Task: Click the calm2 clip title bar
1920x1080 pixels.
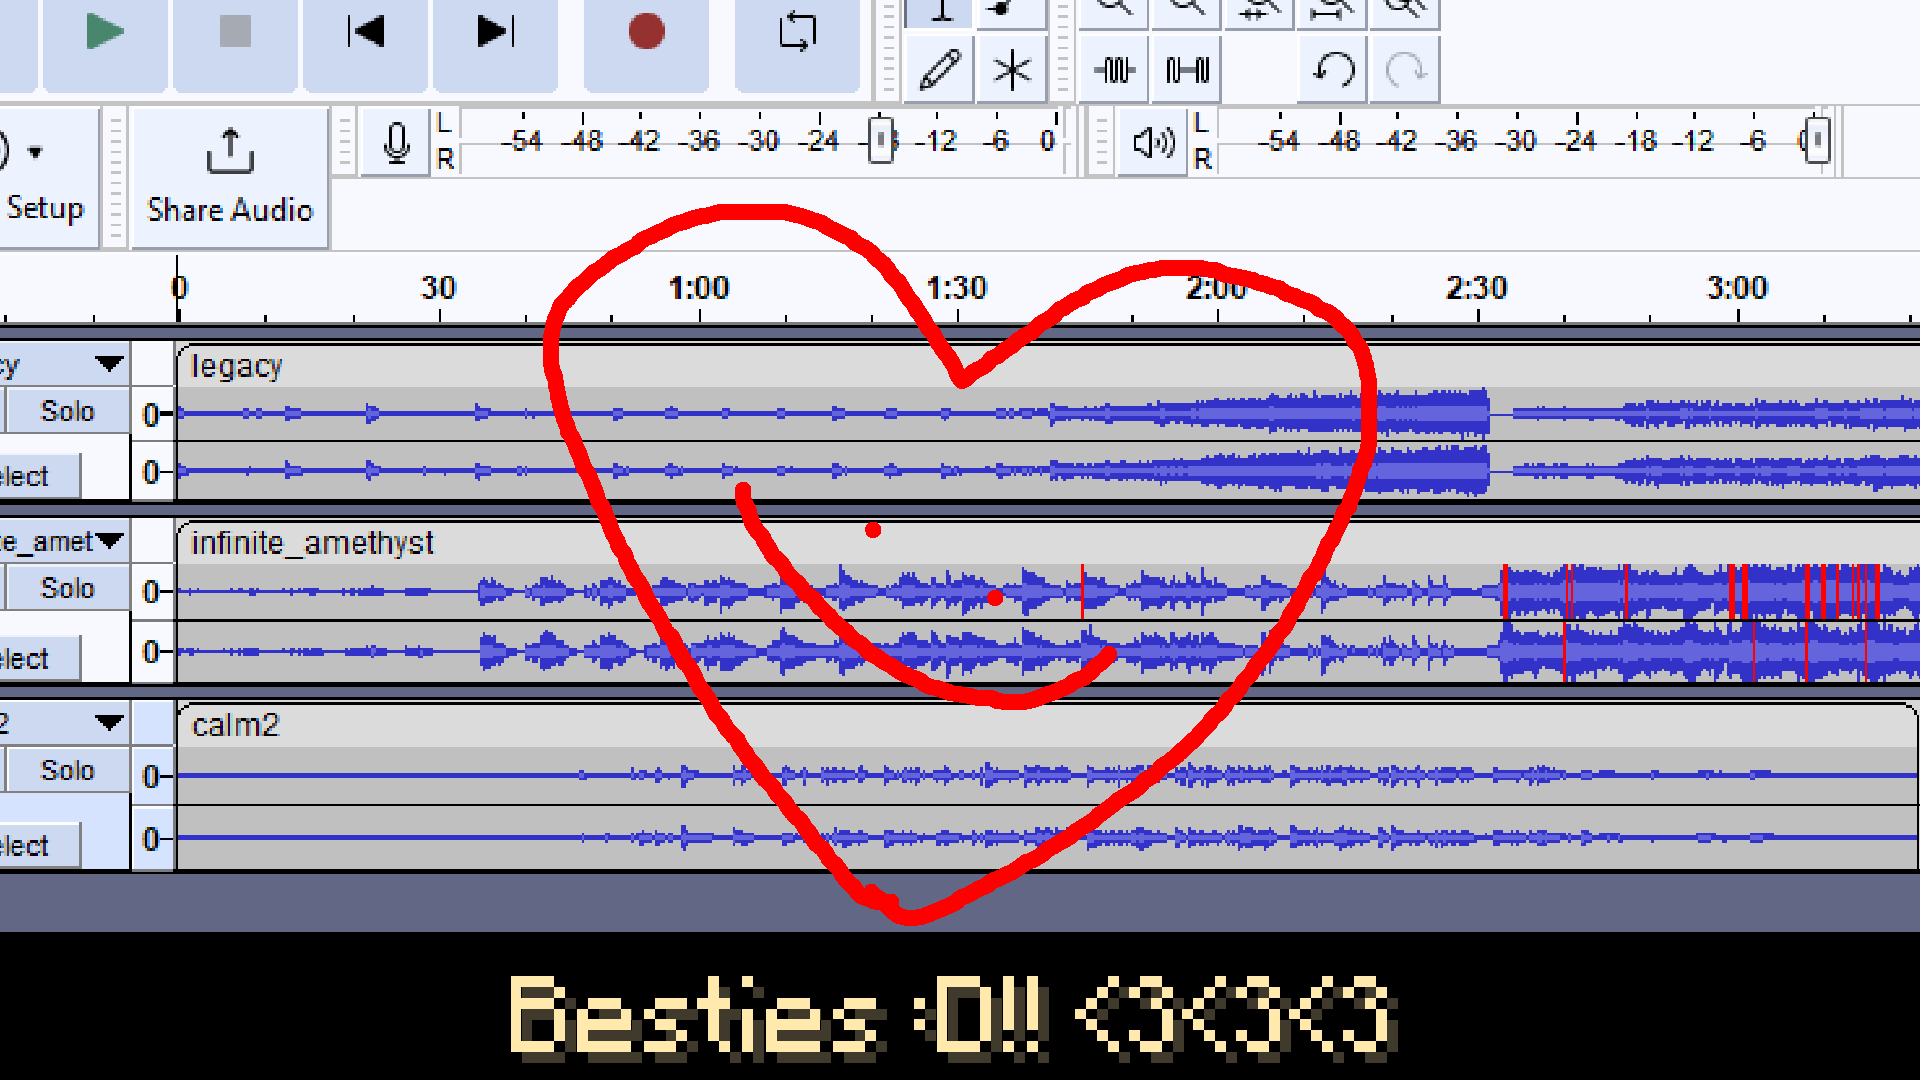Action: (x=1047, y=725)
